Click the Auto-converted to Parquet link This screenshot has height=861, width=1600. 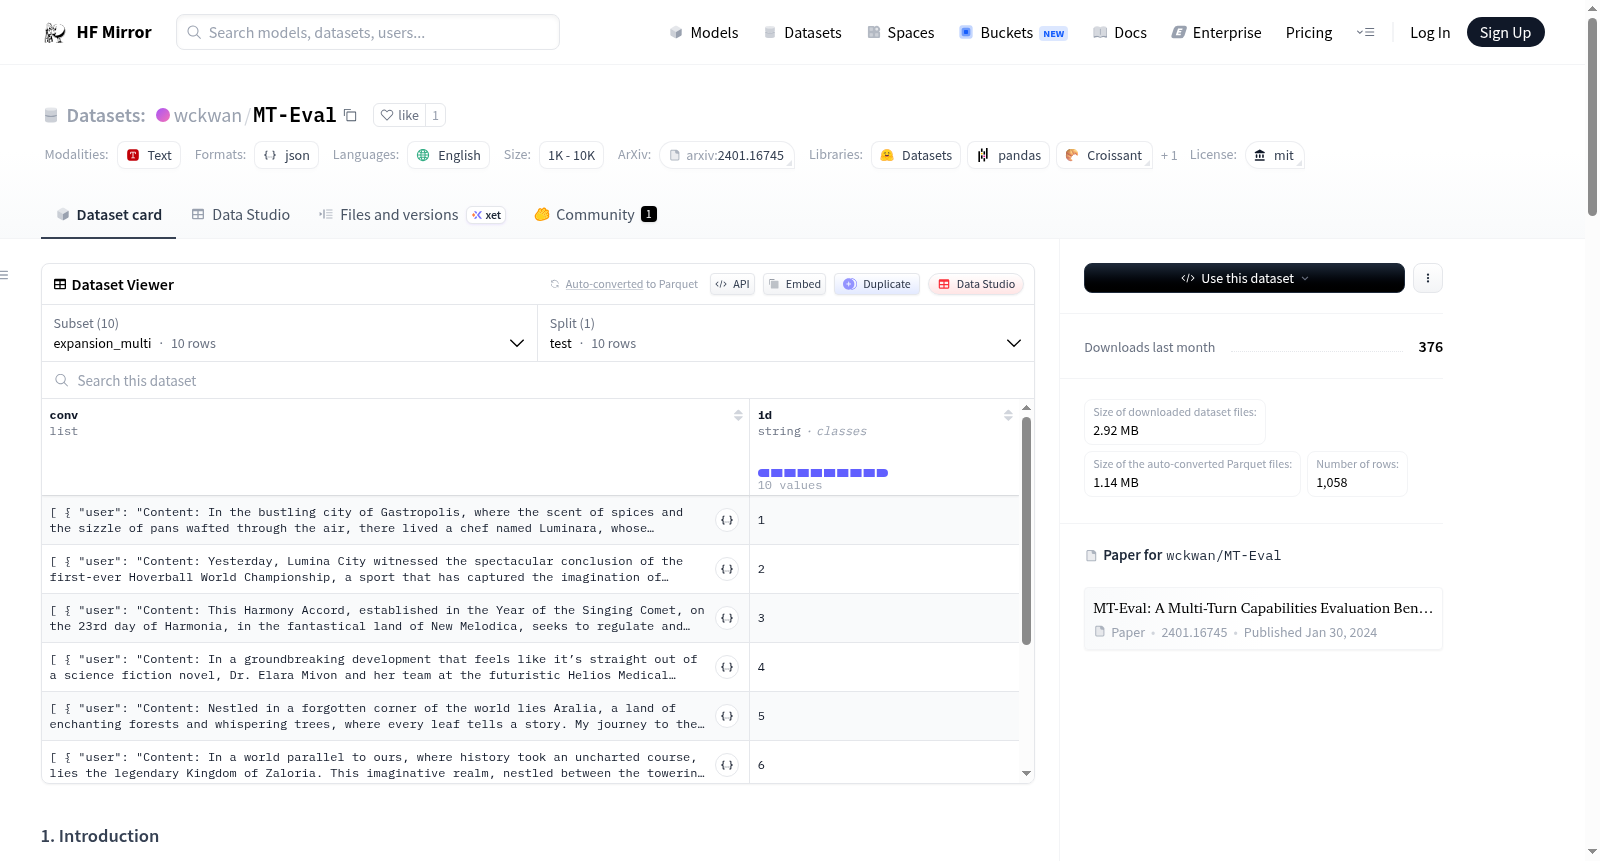[632, 284]
